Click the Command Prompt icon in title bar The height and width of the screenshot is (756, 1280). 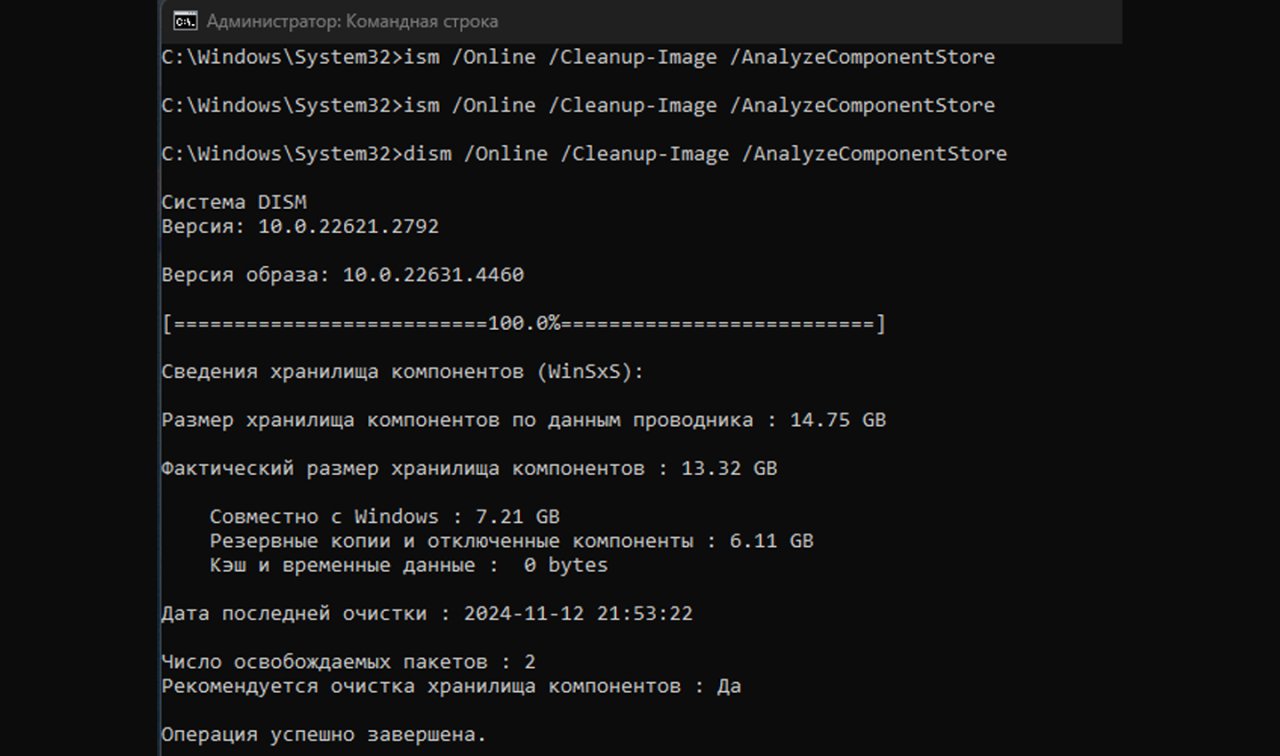point(184,21)
